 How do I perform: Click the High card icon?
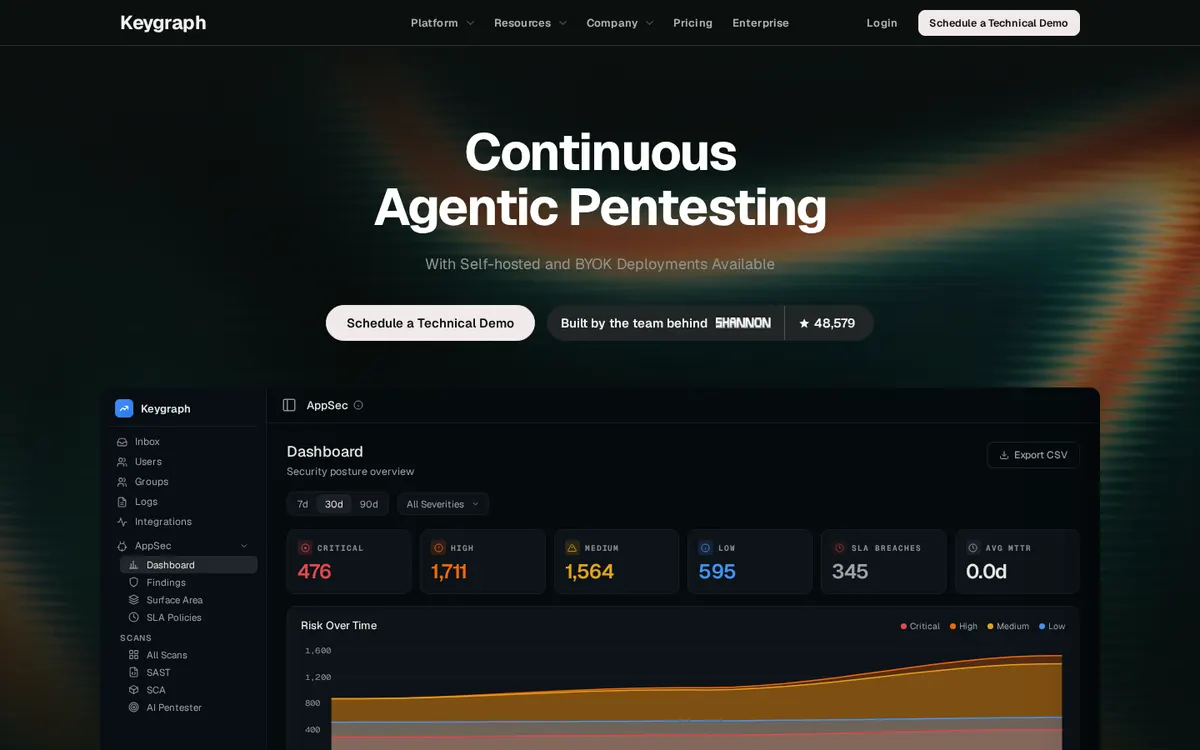pyautogui.click(x=438, y=548)
